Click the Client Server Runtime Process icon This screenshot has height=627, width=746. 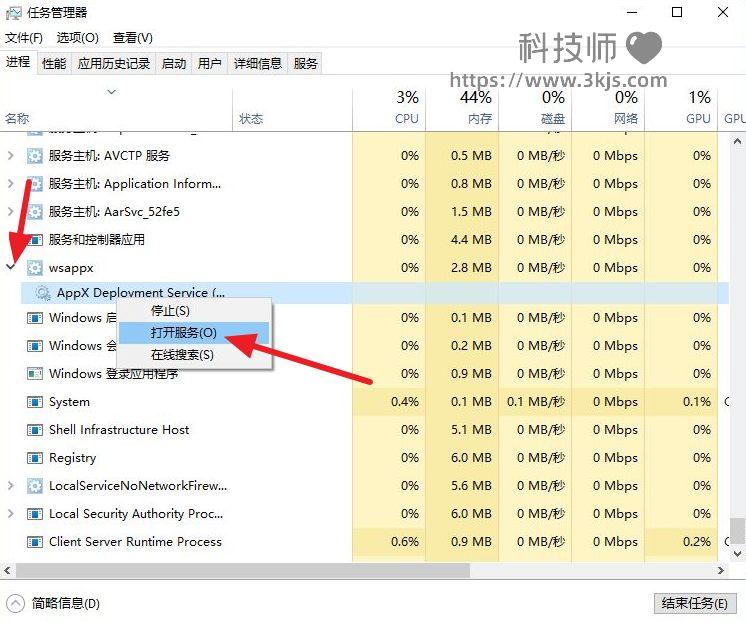(35, 542)
